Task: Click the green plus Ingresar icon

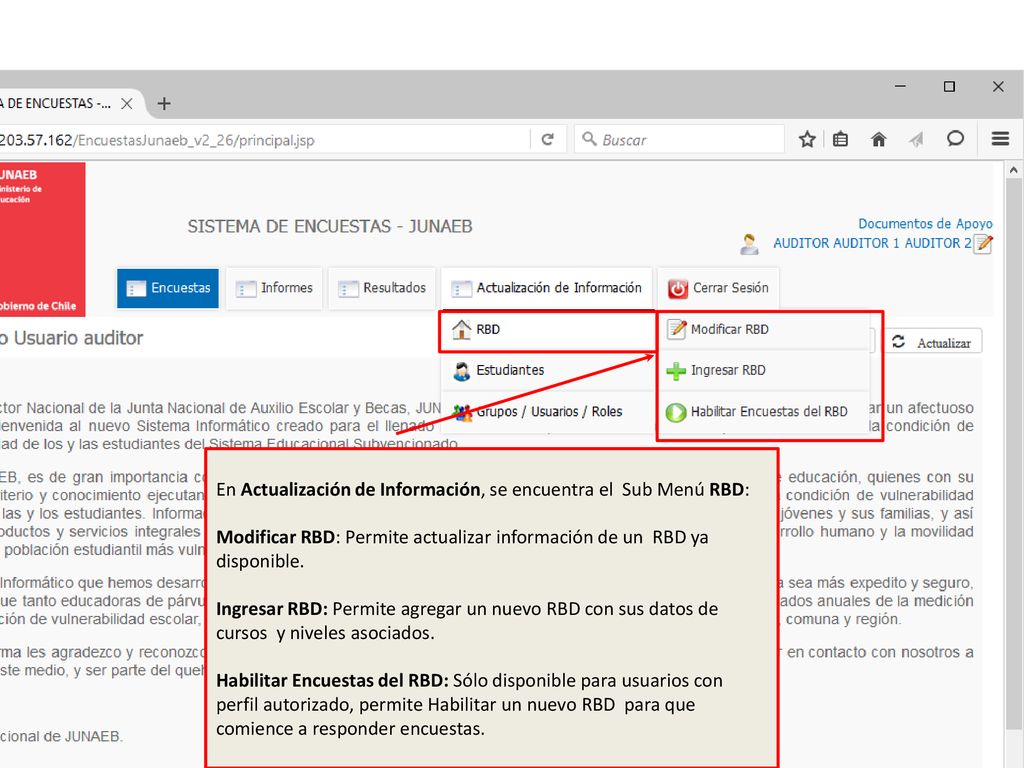Action: [x=676, y=371]
